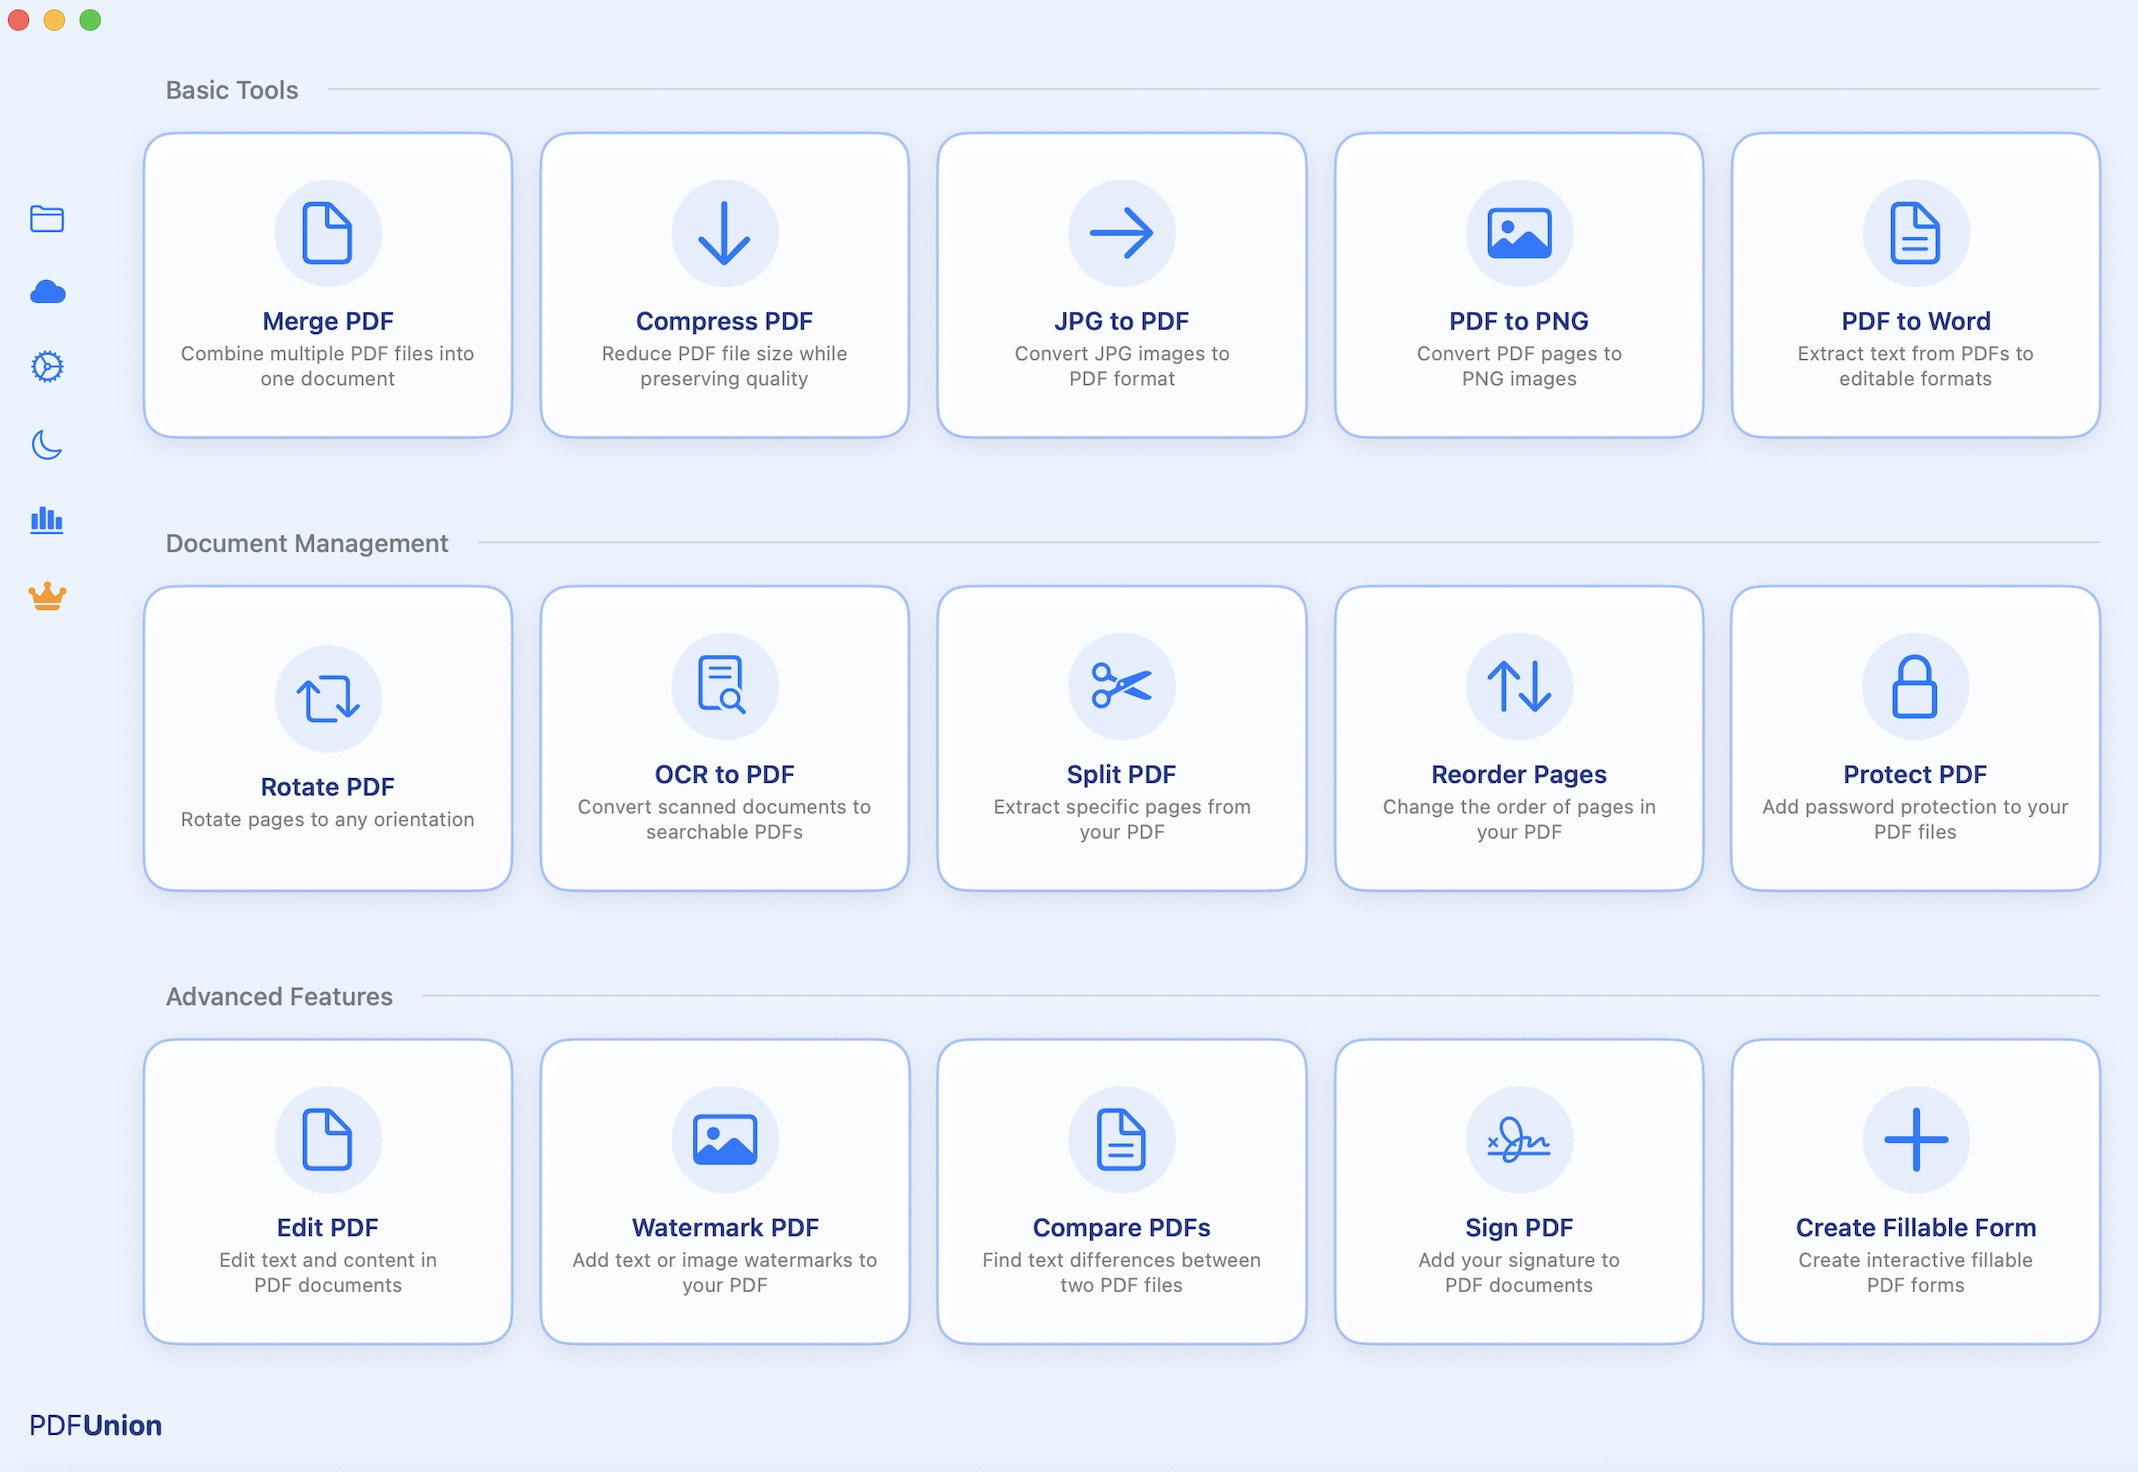
Task: Click 'Change the order of pages' description
Action: click(x=1519, y=819)
